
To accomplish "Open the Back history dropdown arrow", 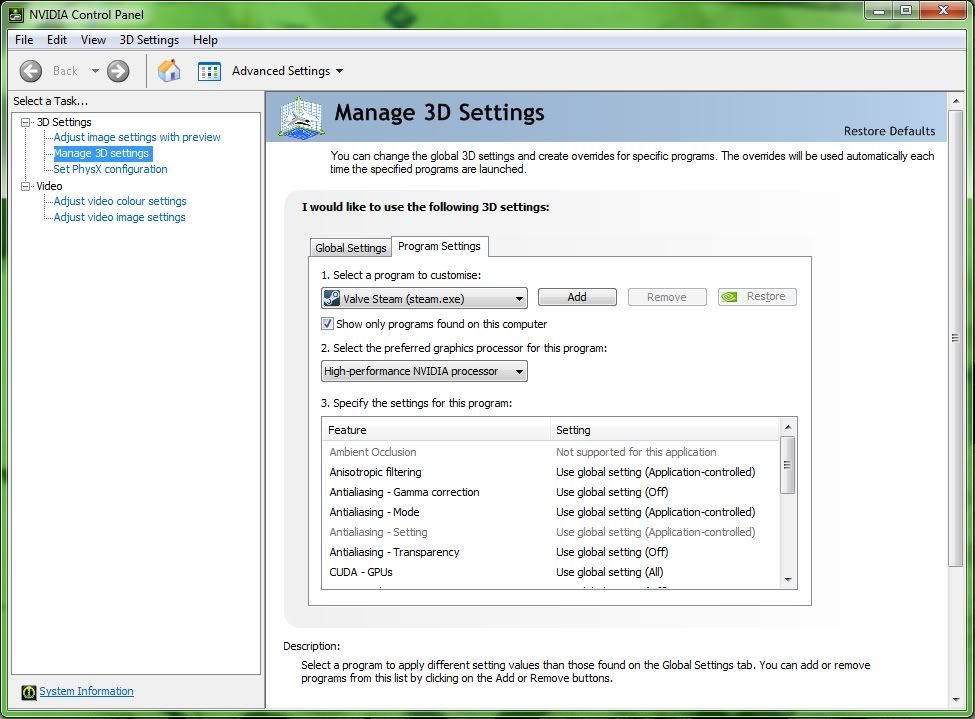I will pos(95,71).
